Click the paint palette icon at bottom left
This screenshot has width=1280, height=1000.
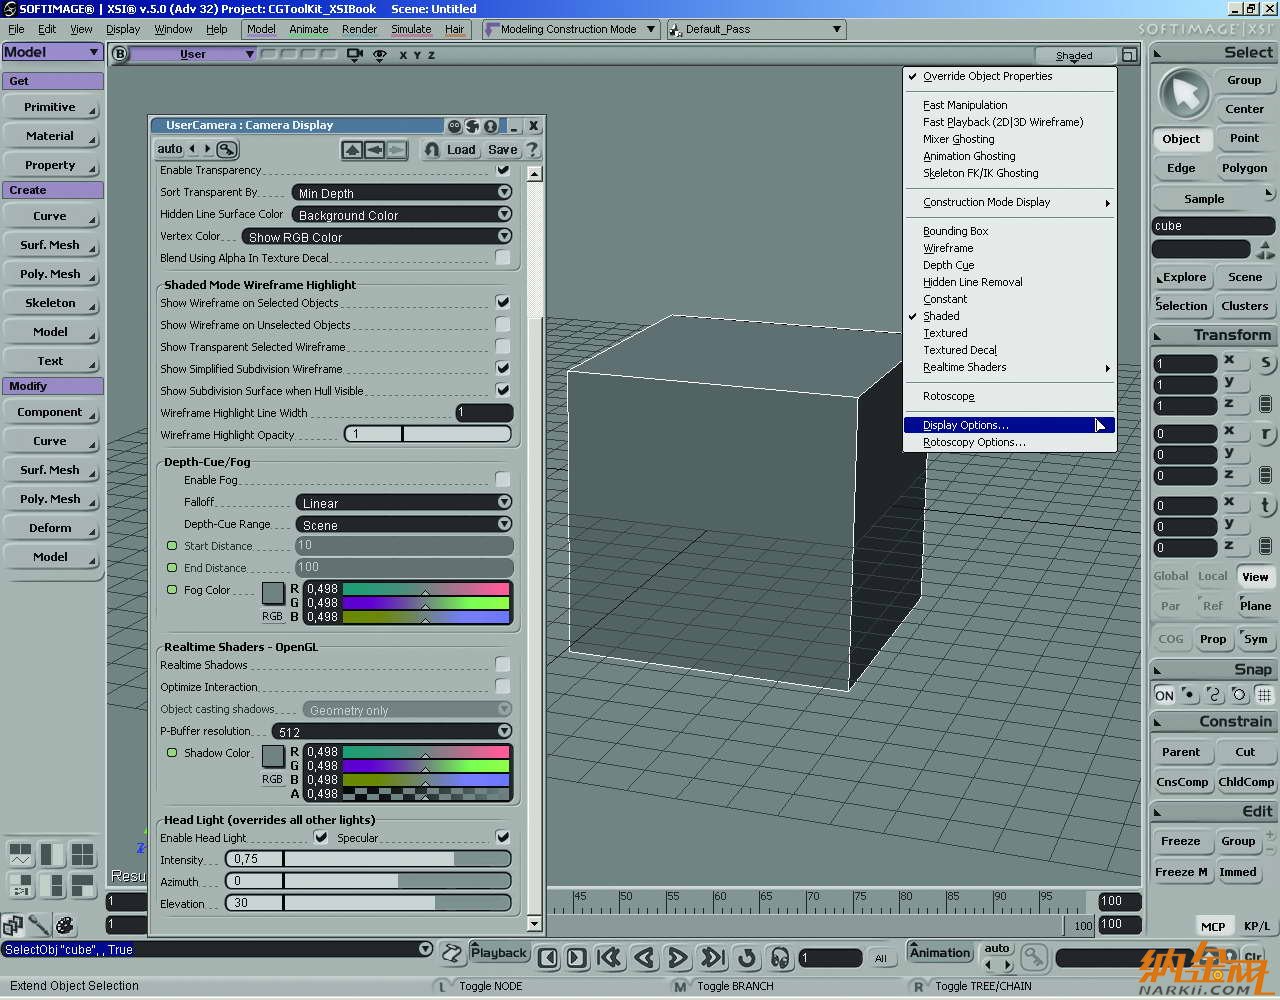65,925
